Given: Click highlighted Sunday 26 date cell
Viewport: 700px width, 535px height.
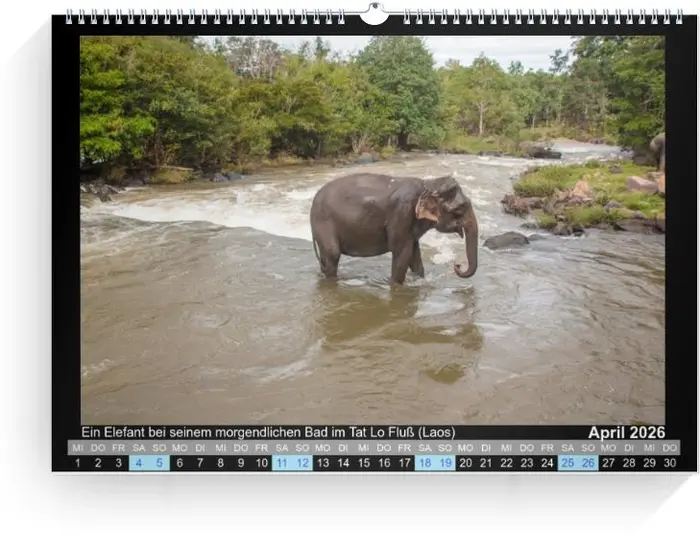Looking at the screenshot, I should point(588,463).
